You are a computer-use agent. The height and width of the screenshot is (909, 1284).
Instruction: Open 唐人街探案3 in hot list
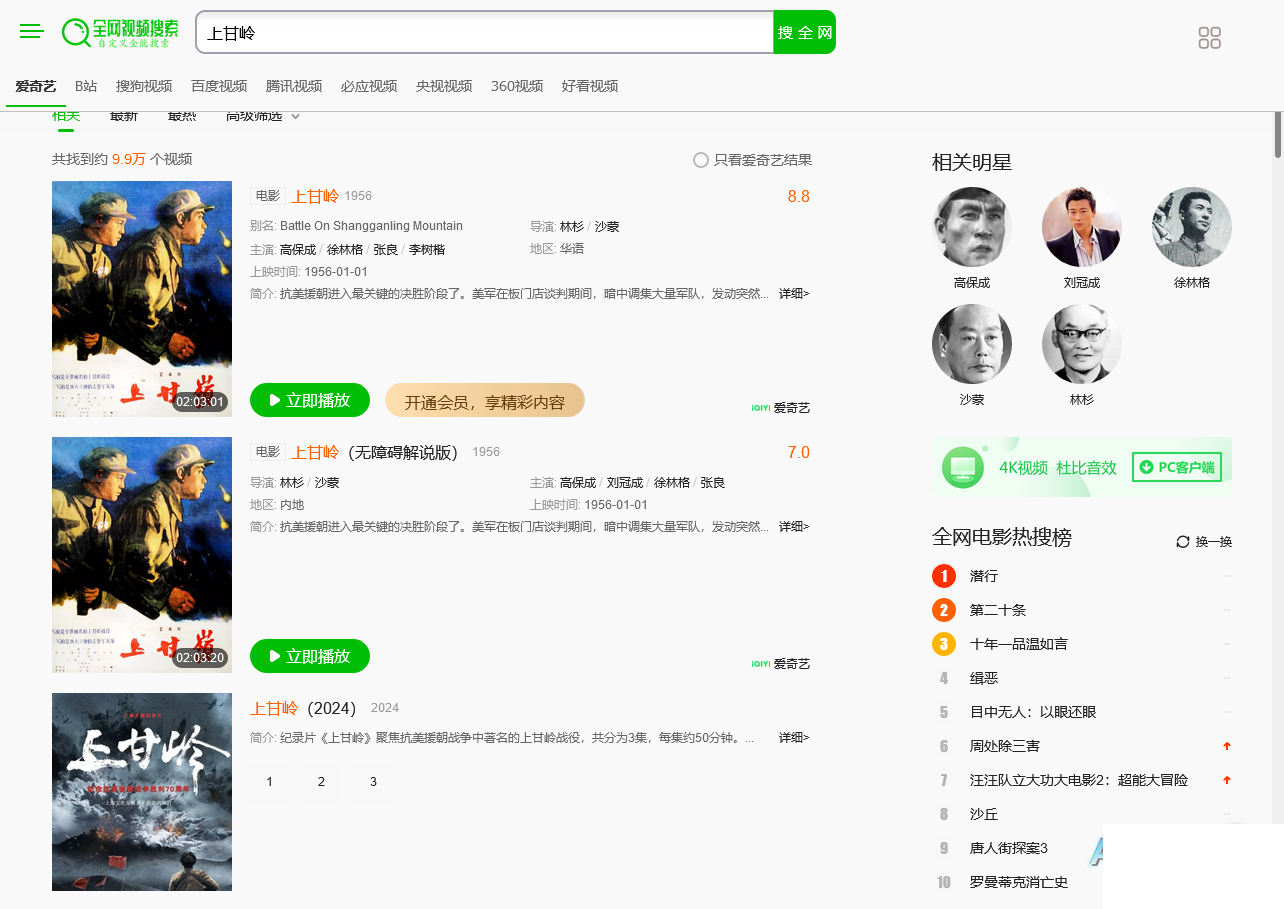[x=1009, y=848]
